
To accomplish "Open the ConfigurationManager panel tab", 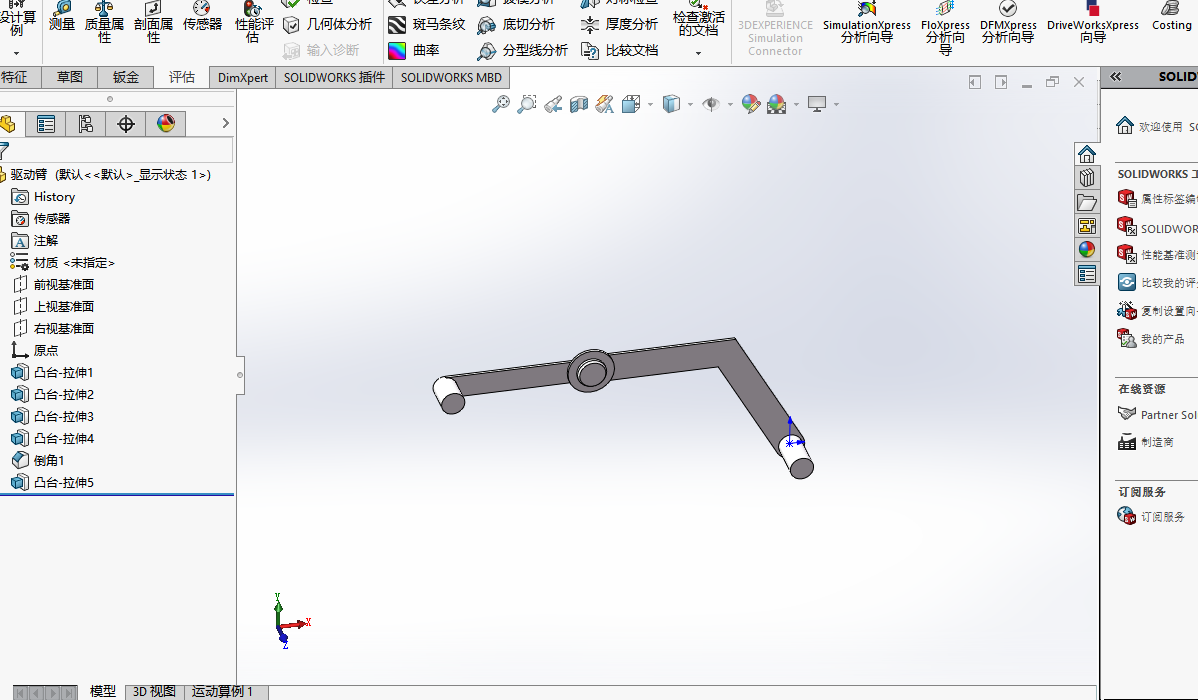I will pos(86,124).
